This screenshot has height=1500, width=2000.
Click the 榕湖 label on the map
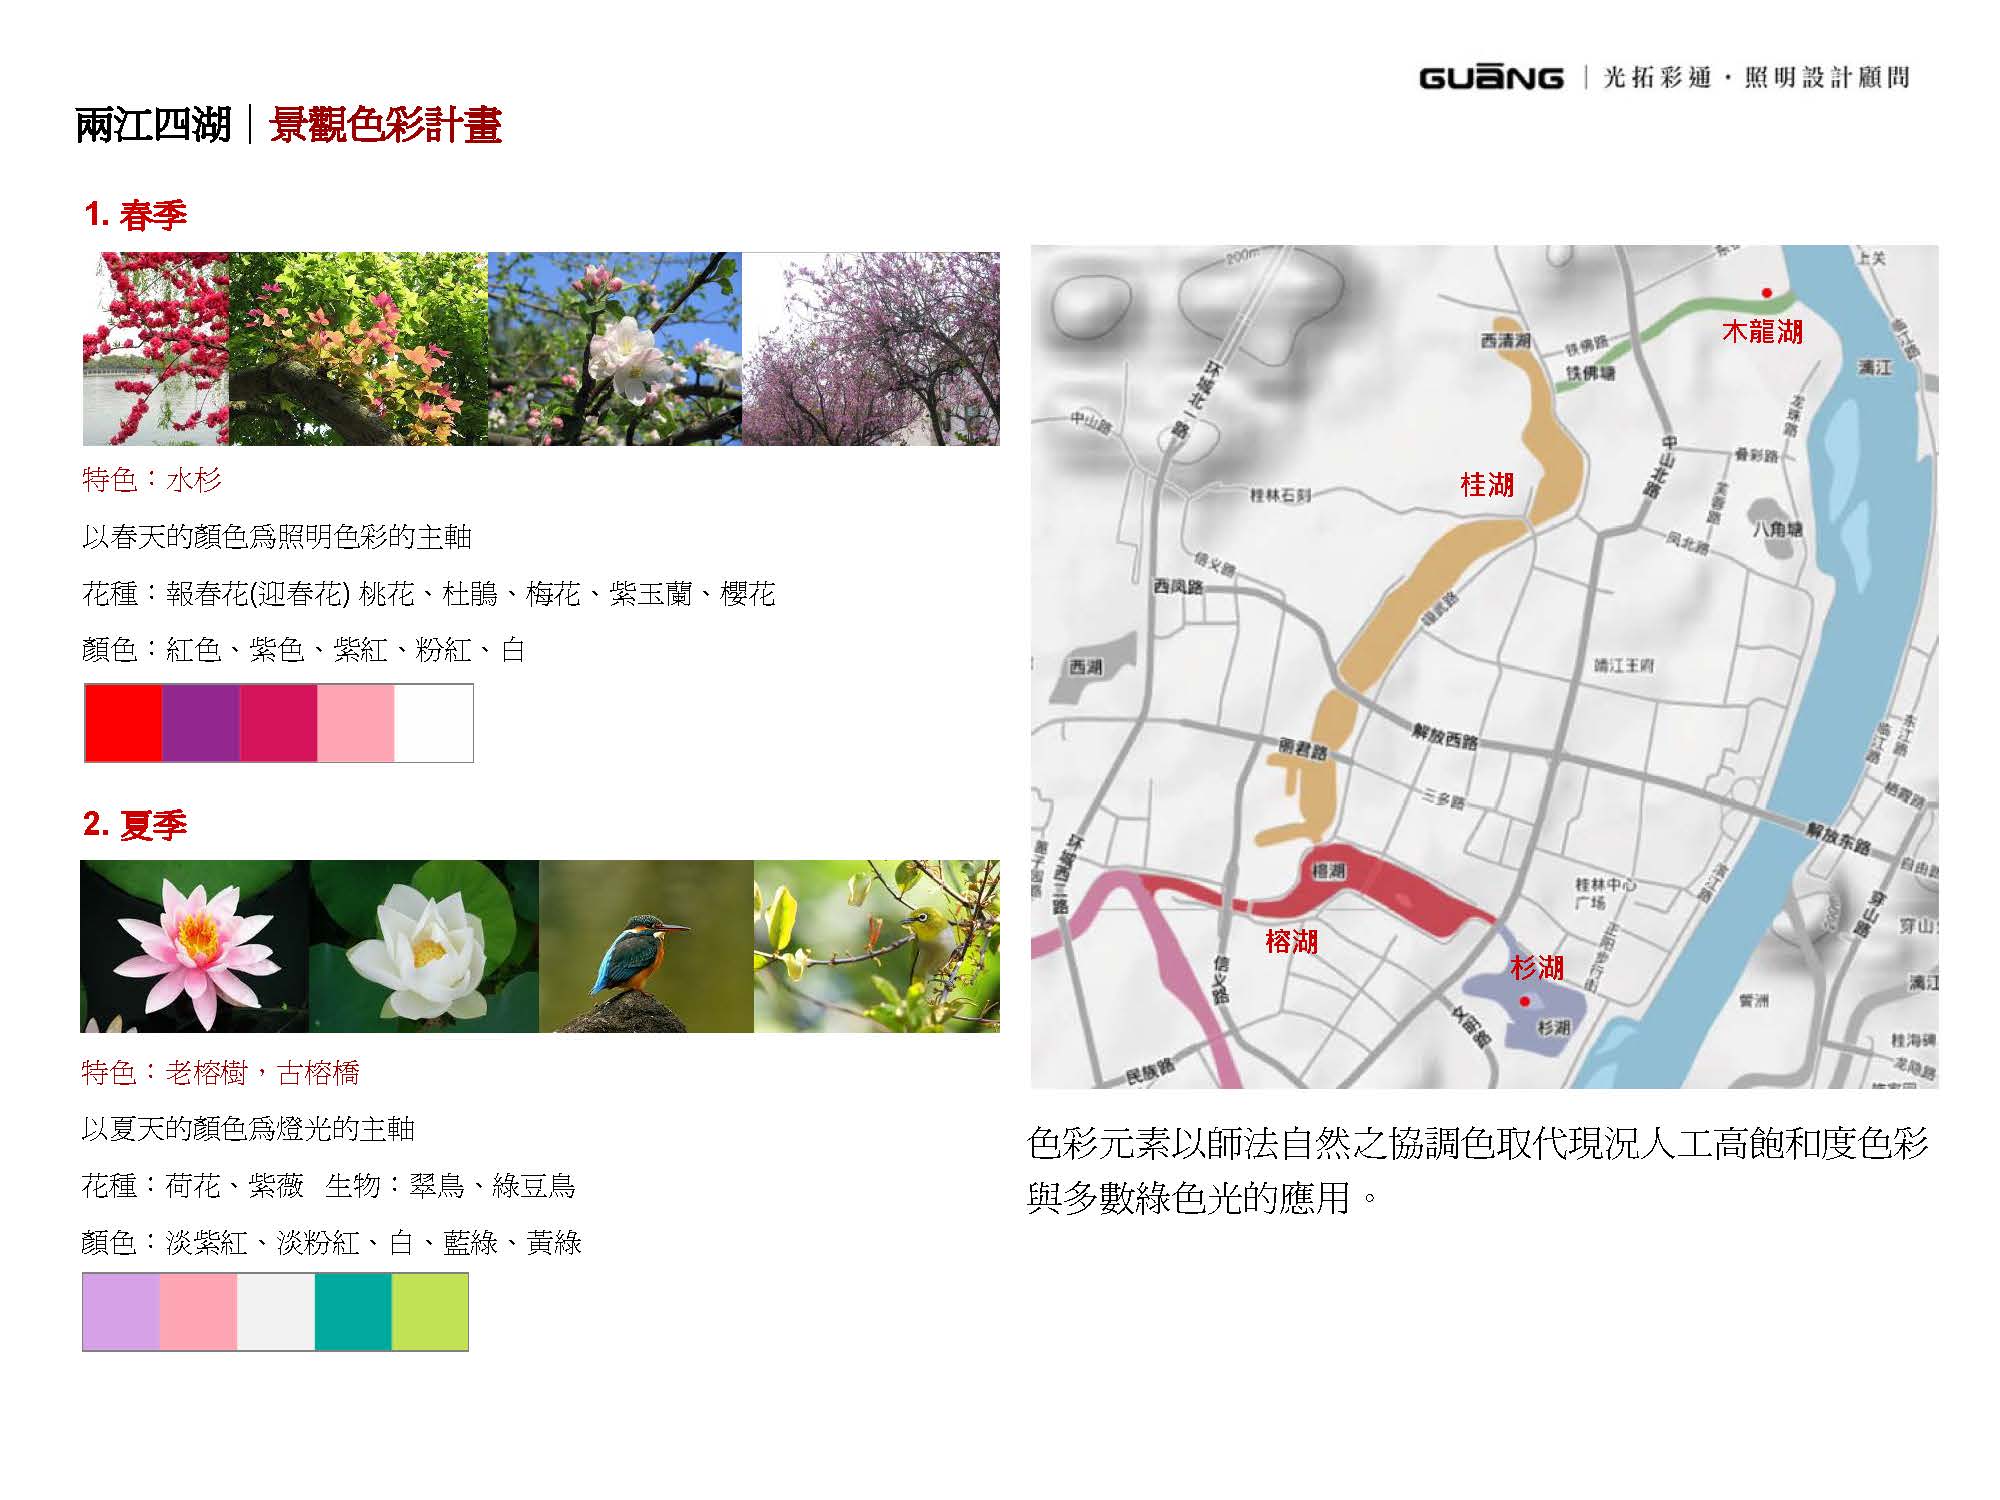click(x=1291, y=941)
